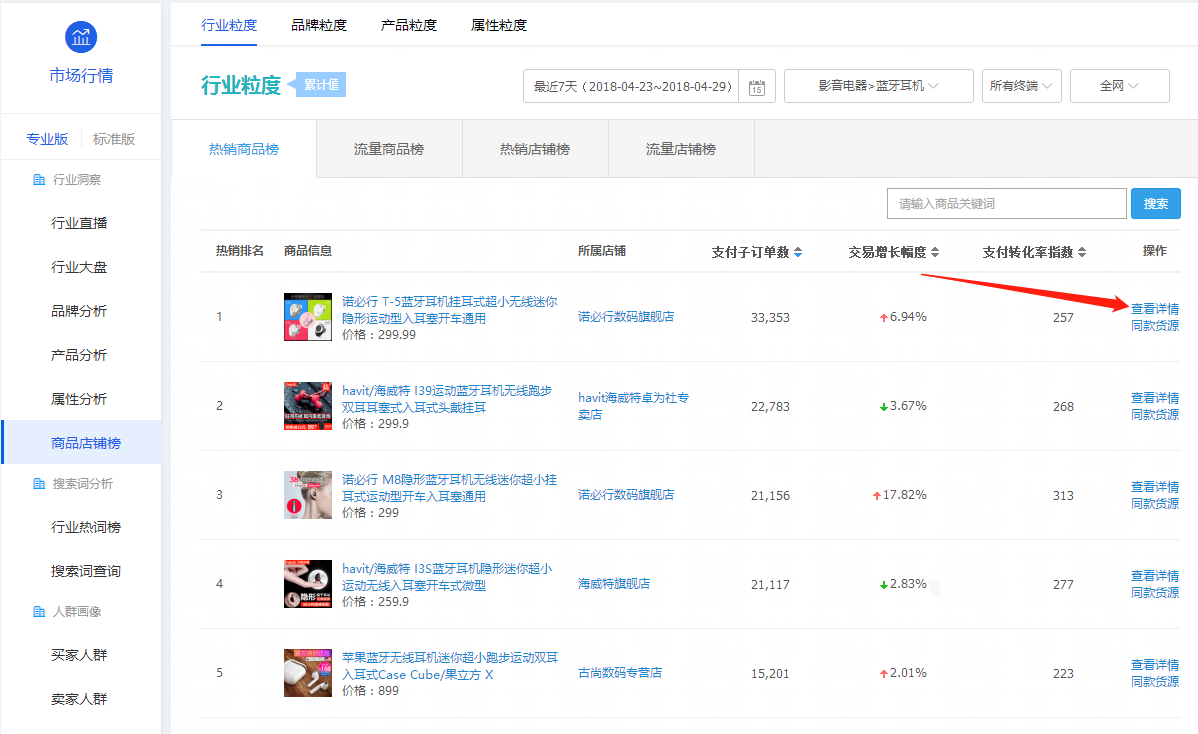Open 诺必行数码旗舰店 store link in row 1
Viewport: 1198px width, 734px height.
(626, 316)
